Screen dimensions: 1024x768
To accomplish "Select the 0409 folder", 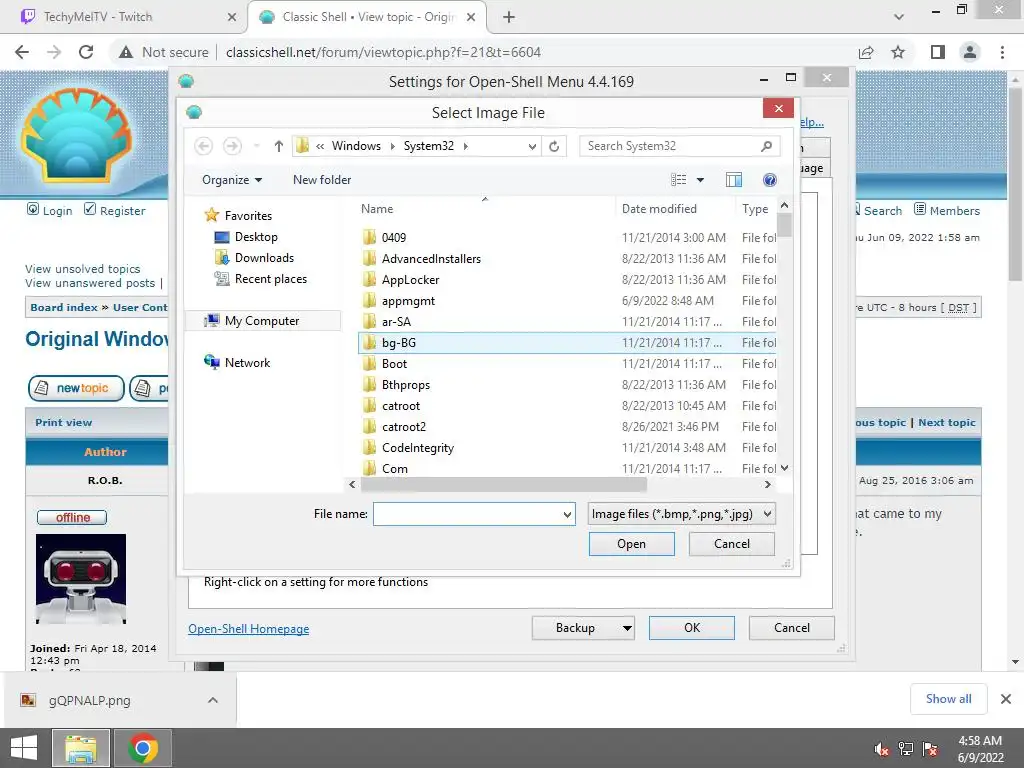I will [567, 238].
